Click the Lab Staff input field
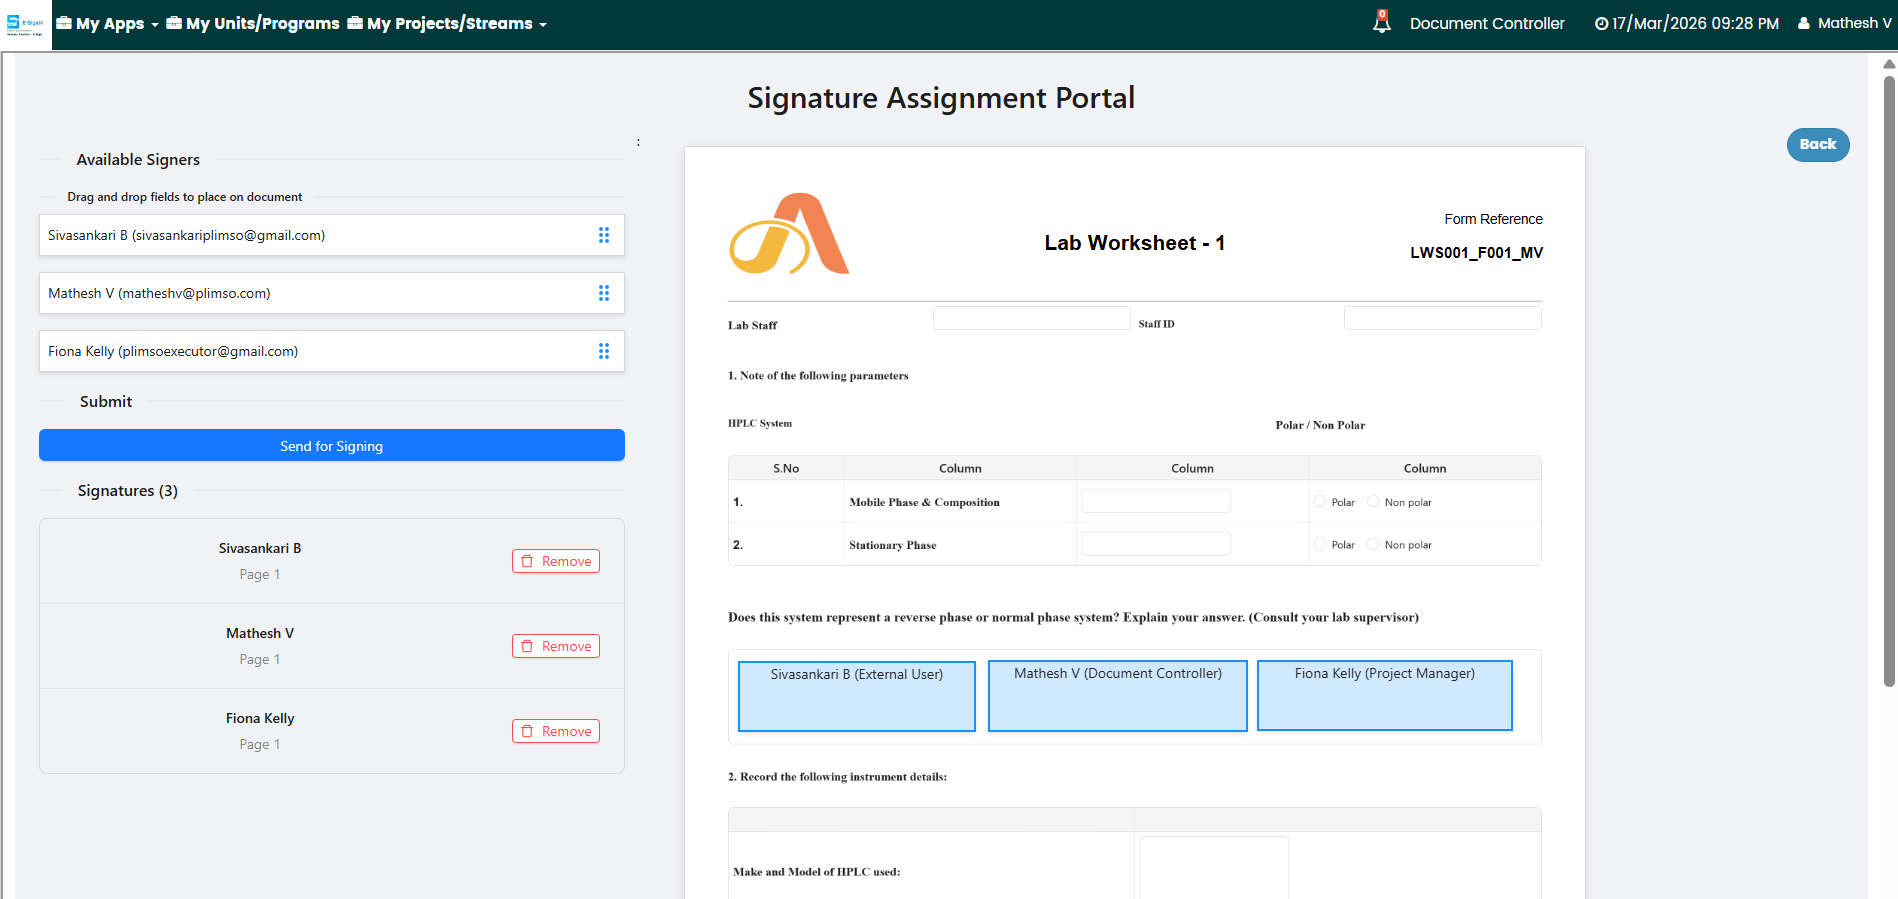The height and width of the screenshot is (899, 1898). point(1031,318)
